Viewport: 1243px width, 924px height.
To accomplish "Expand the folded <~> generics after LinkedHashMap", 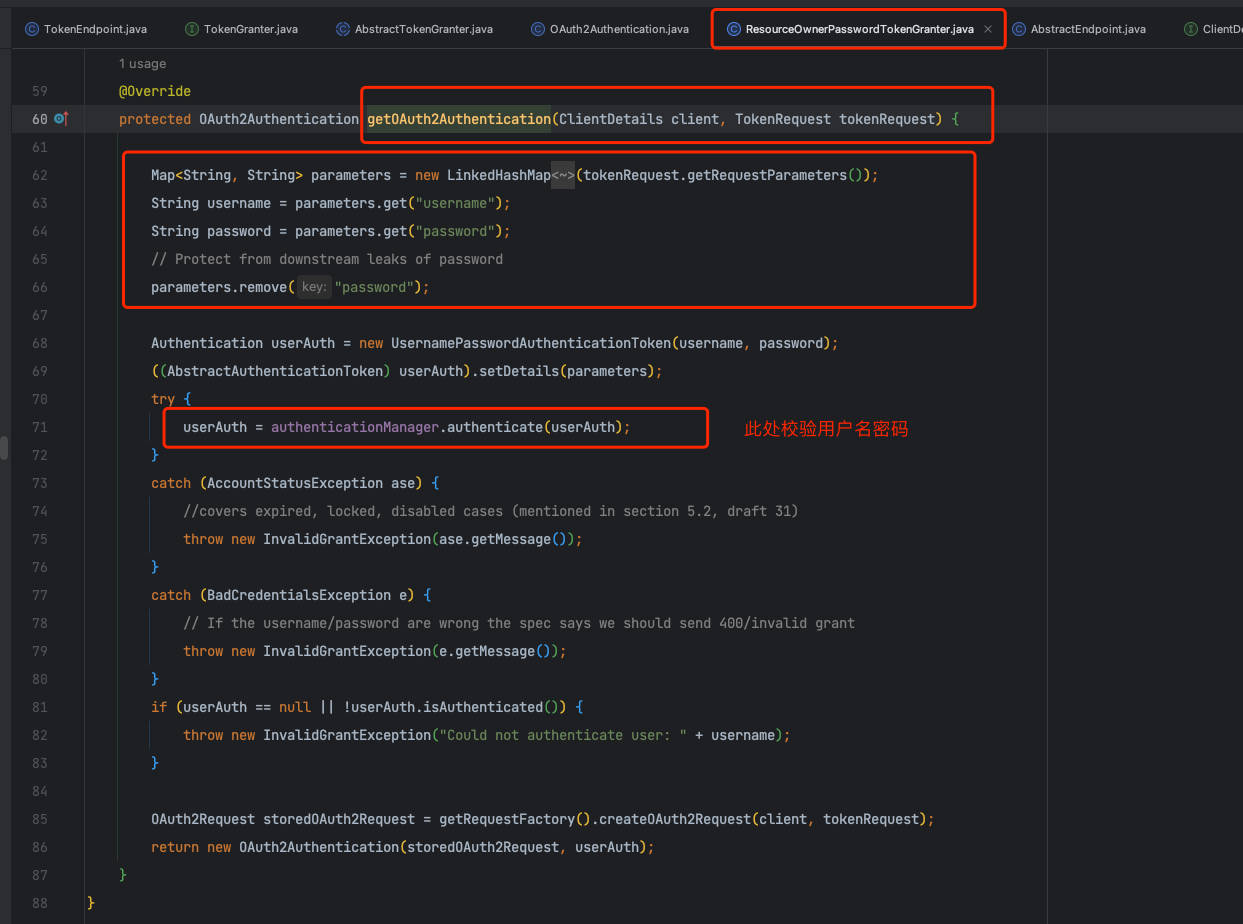I will pos(563,175).
